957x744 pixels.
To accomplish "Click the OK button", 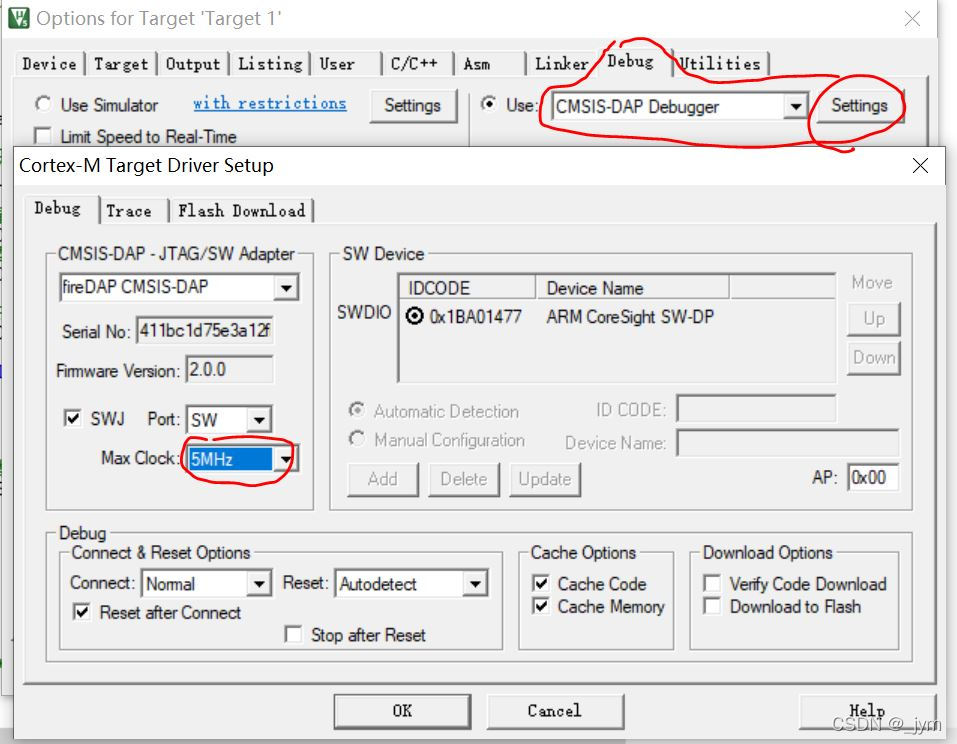I will 402,711.
